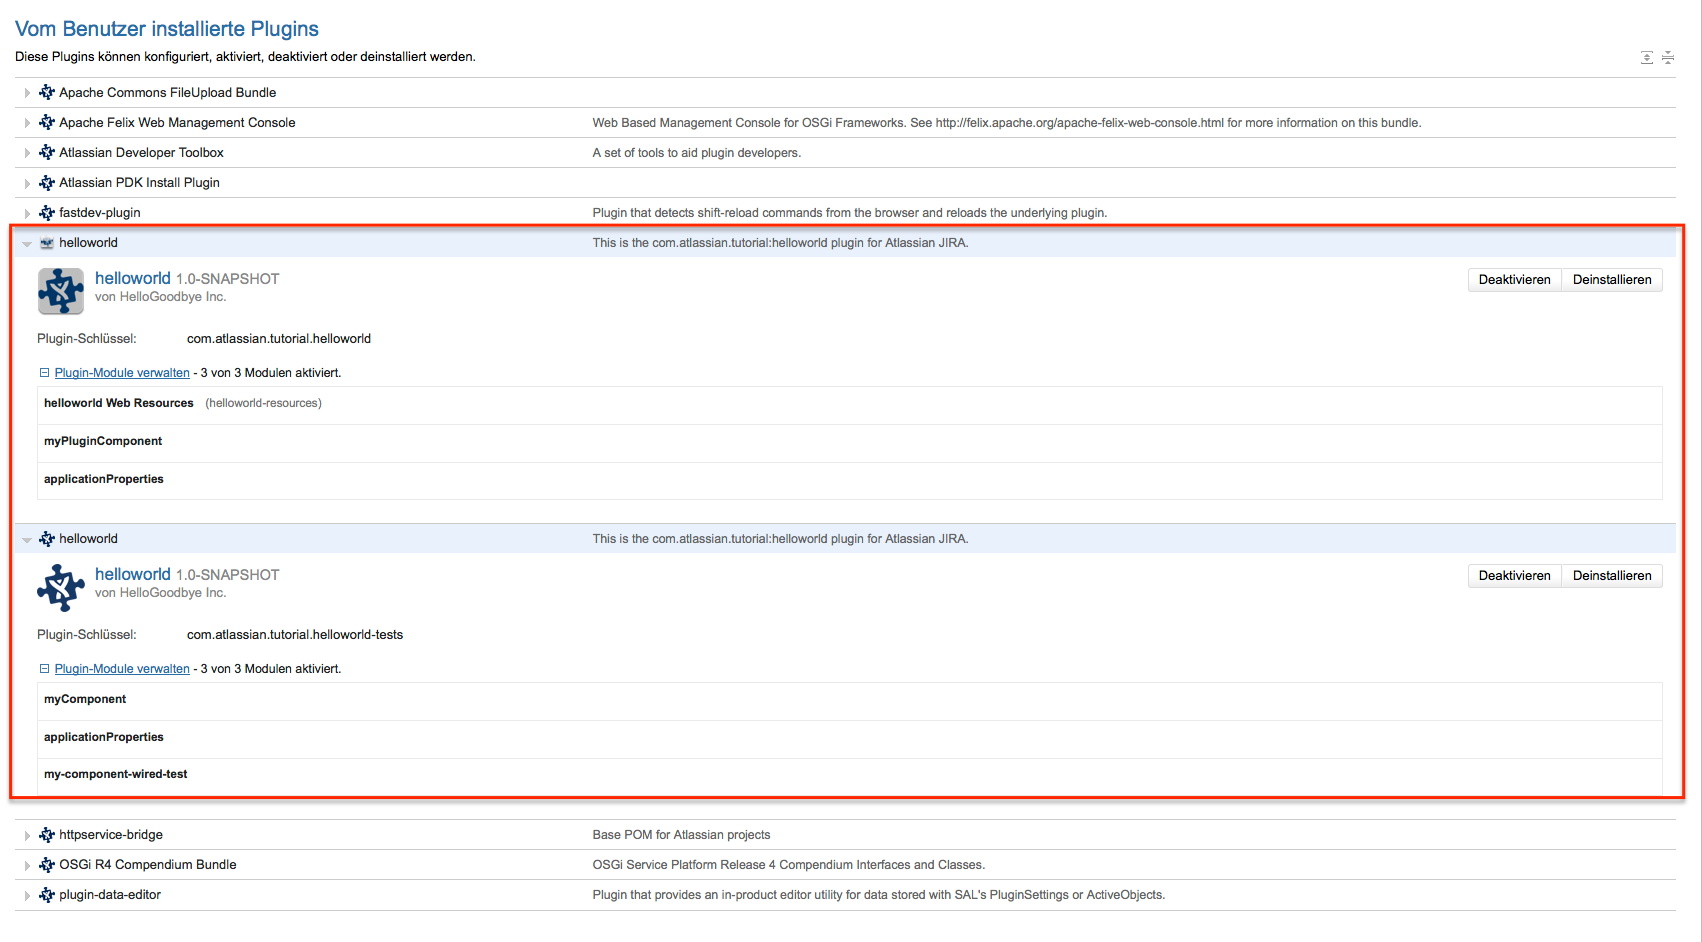This screenshot has height=942, width=1702.
Task: Expand the Atlassian Developer Toolbox row
Action: click(x=27, y=153)
